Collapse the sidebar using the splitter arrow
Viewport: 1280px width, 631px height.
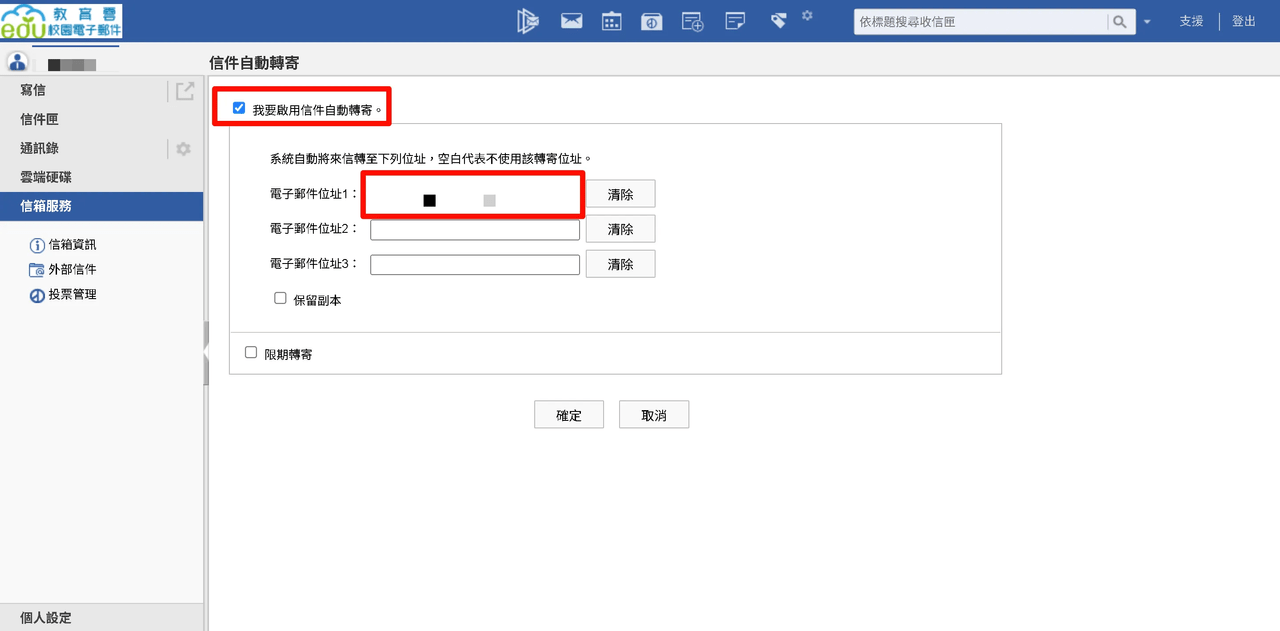tap(206, 353)
